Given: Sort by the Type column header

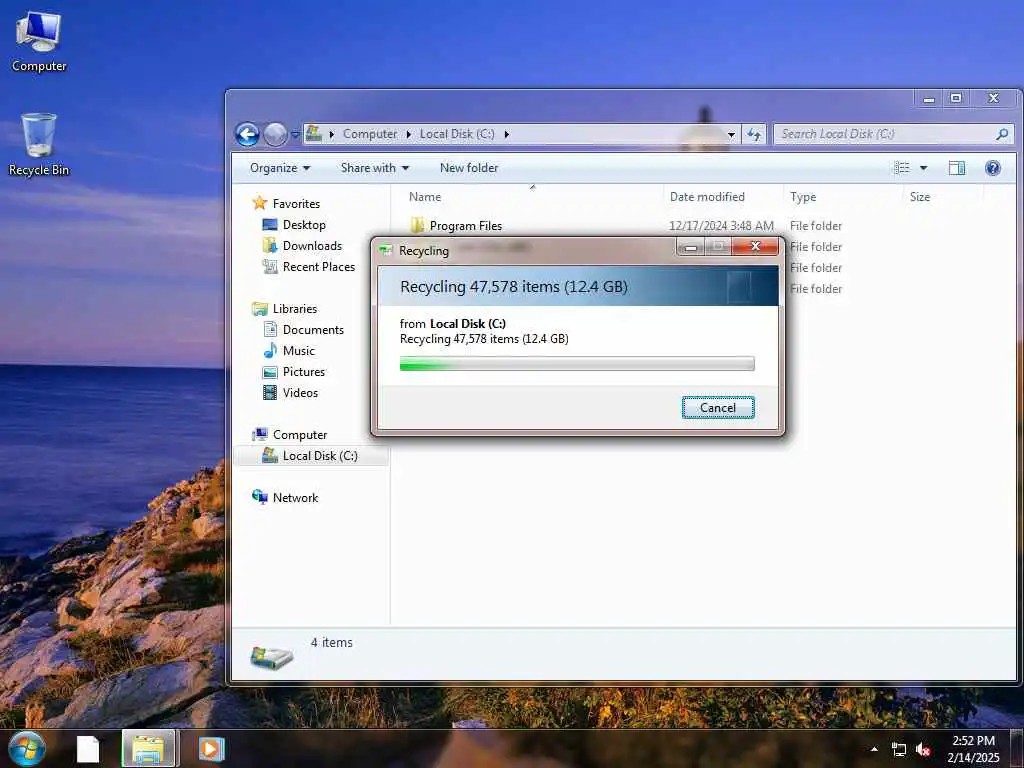Looking at the screenshot, I should [x=803, y=197].
